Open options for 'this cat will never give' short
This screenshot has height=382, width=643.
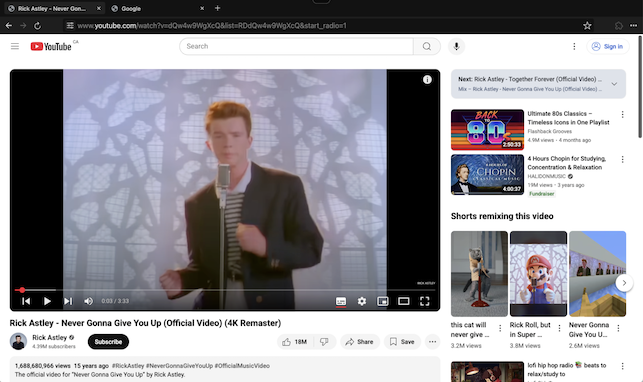coord(500,328)
